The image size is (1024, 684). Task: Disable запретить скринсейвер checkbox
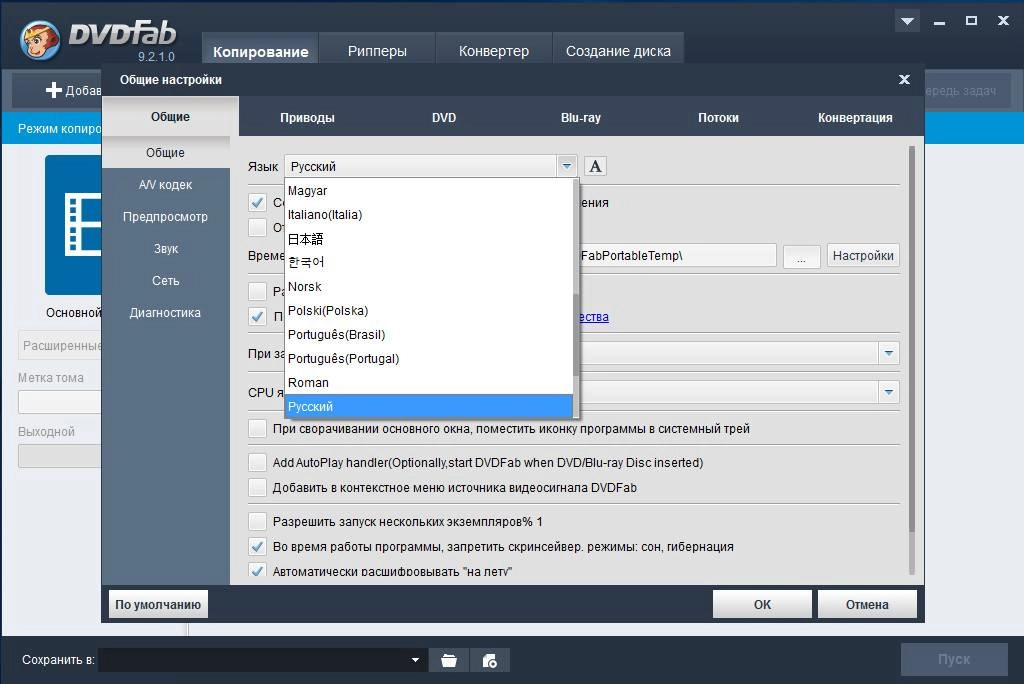[257, 546]
